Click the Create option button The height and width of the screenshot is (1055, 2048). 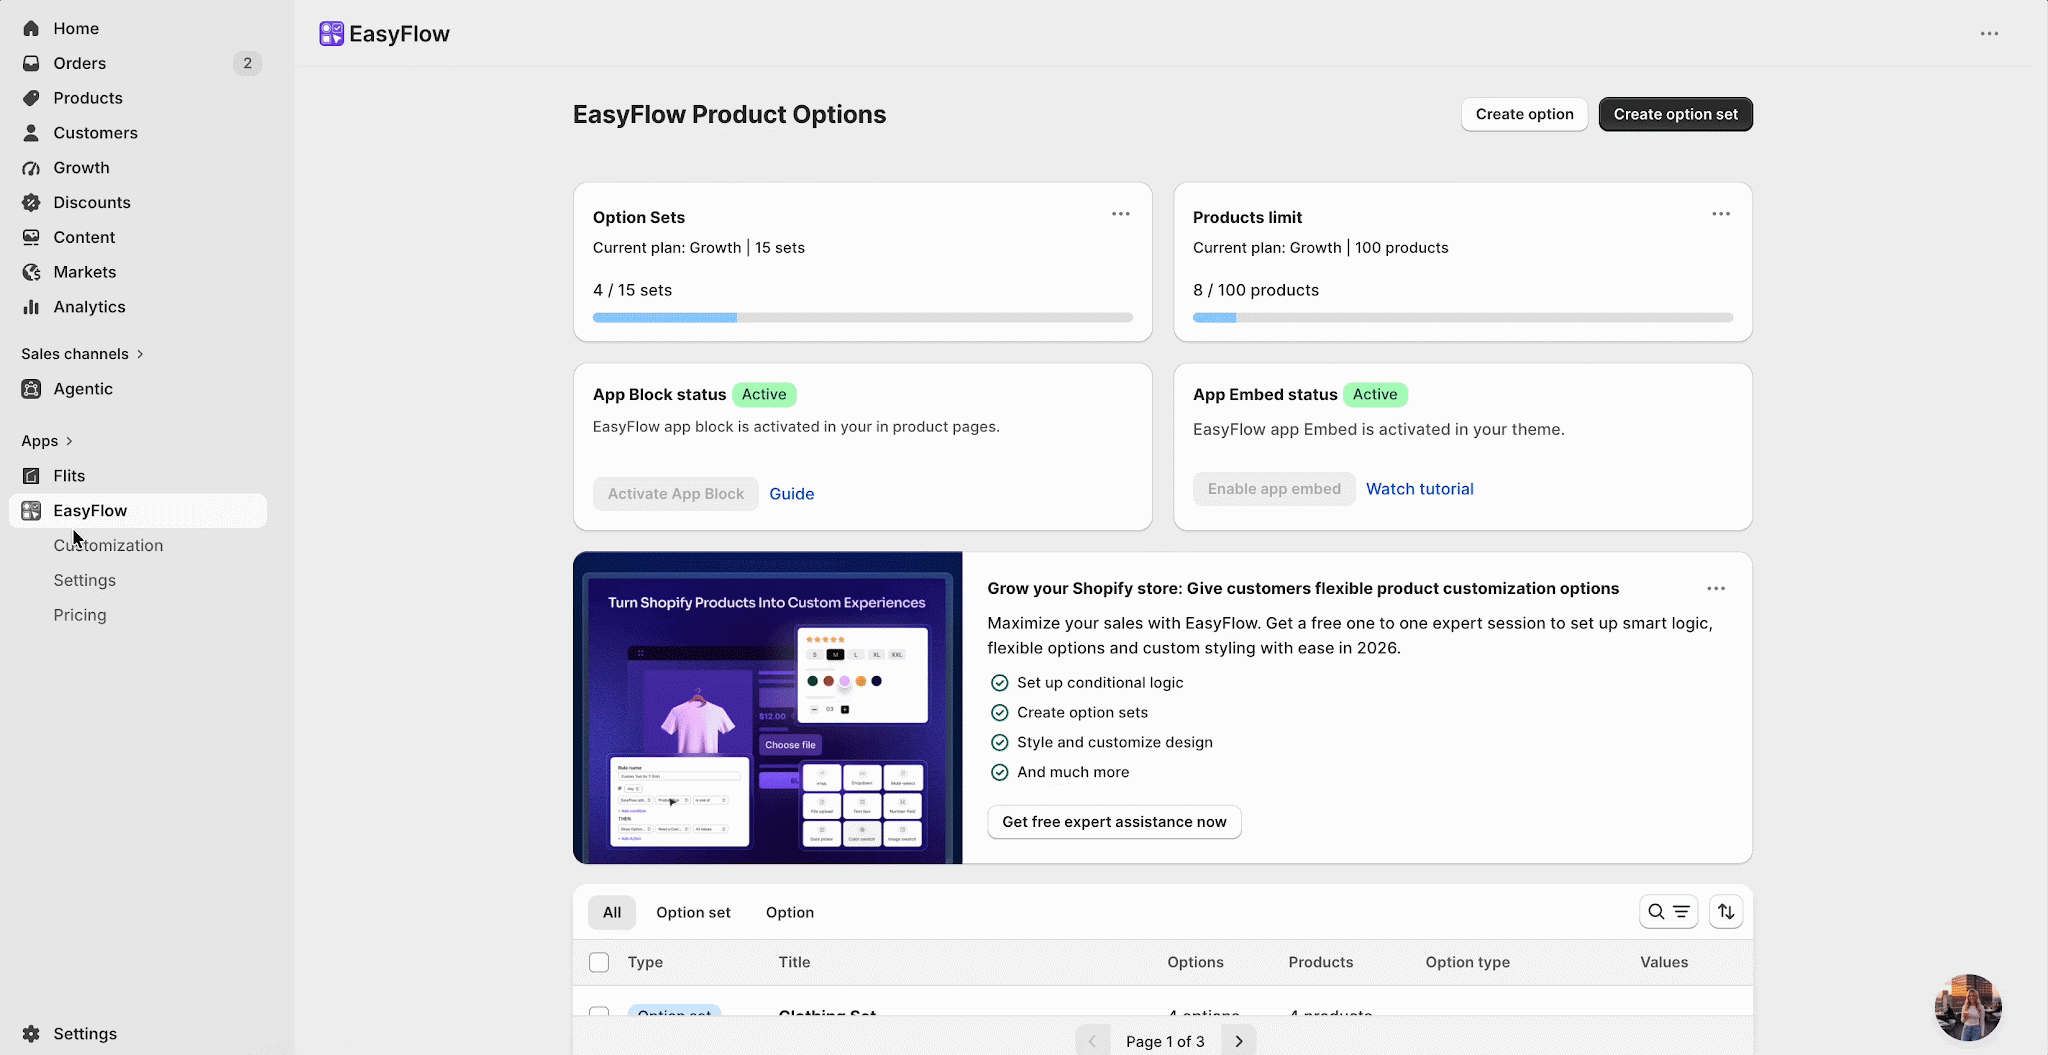pyautogui.click(x=1524, y=114)
